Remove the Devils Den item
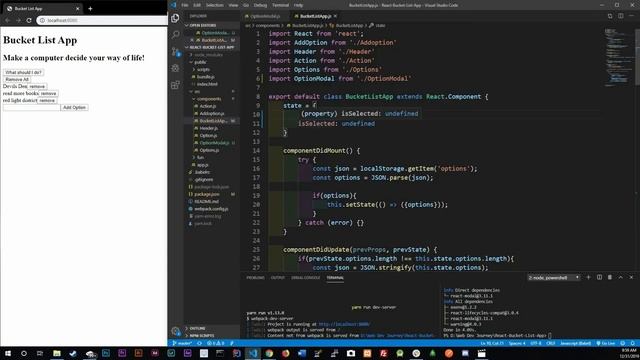 tap(37, 86)
